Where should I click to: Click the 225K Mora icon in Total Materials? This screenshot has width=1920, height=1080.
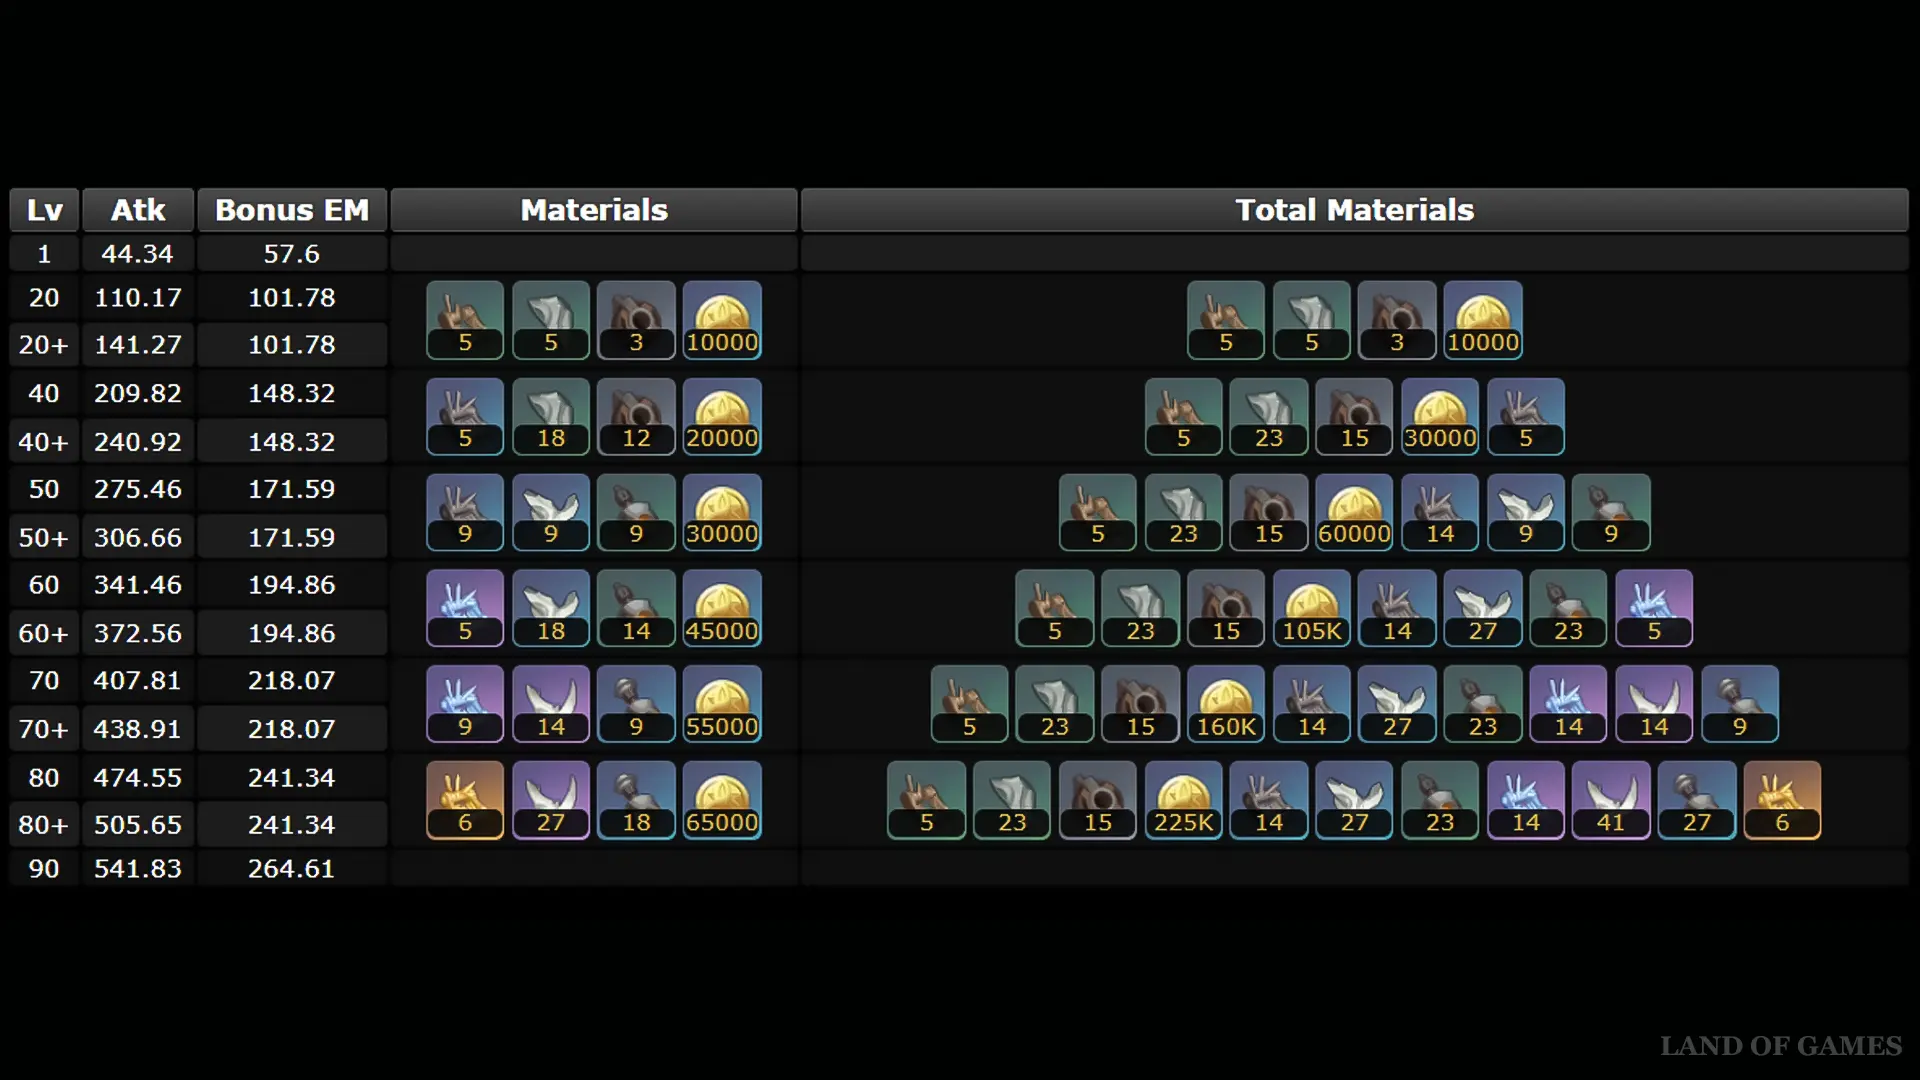pos(1184,800)
